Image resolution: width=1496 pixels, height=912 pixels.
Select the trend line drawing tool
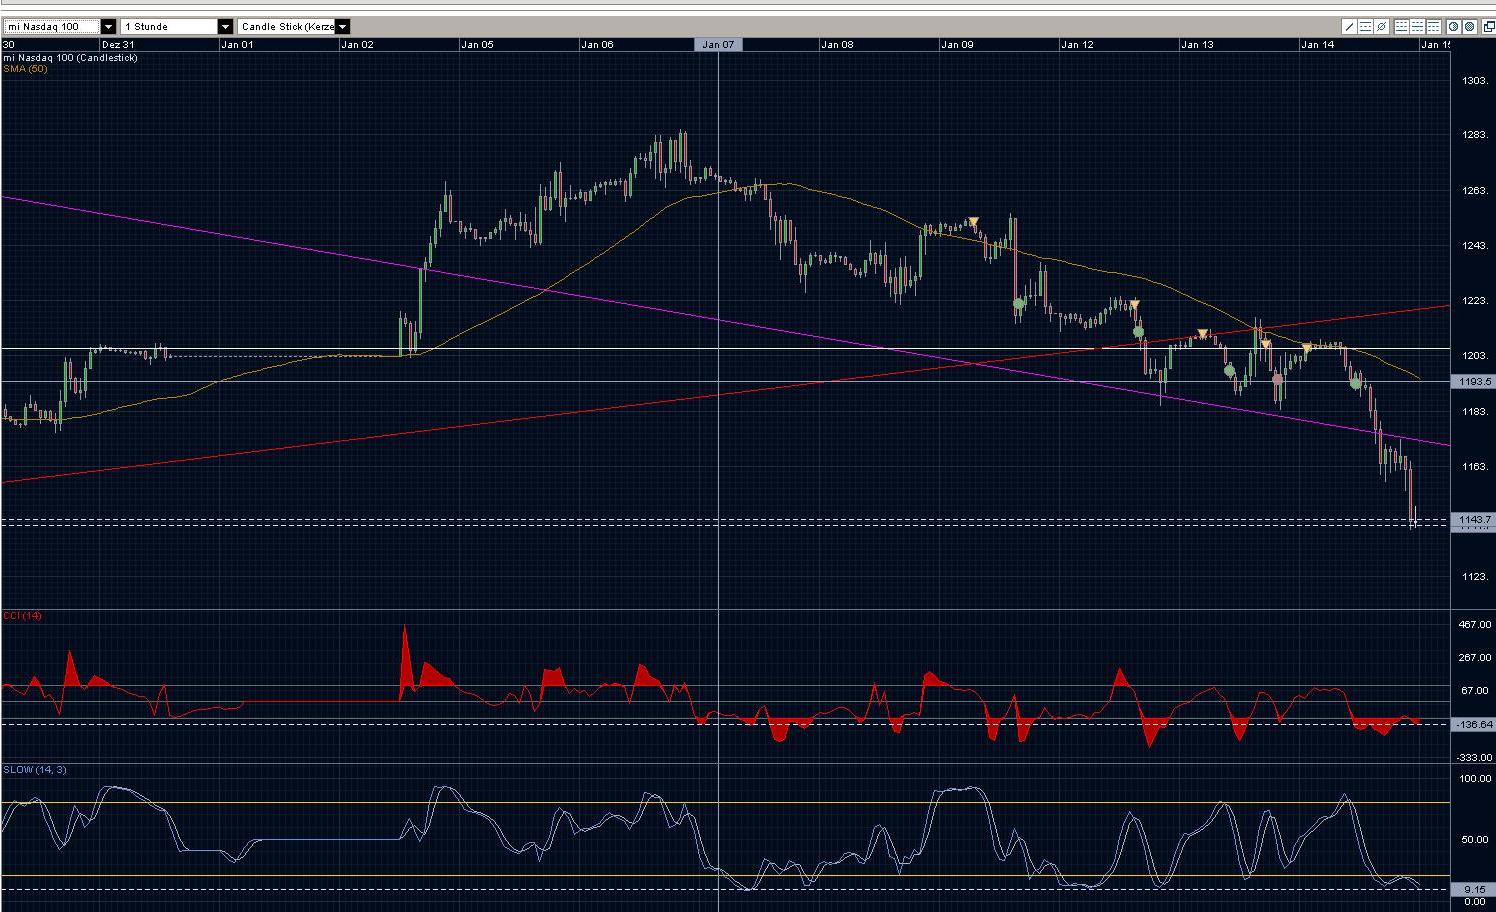1349,27
